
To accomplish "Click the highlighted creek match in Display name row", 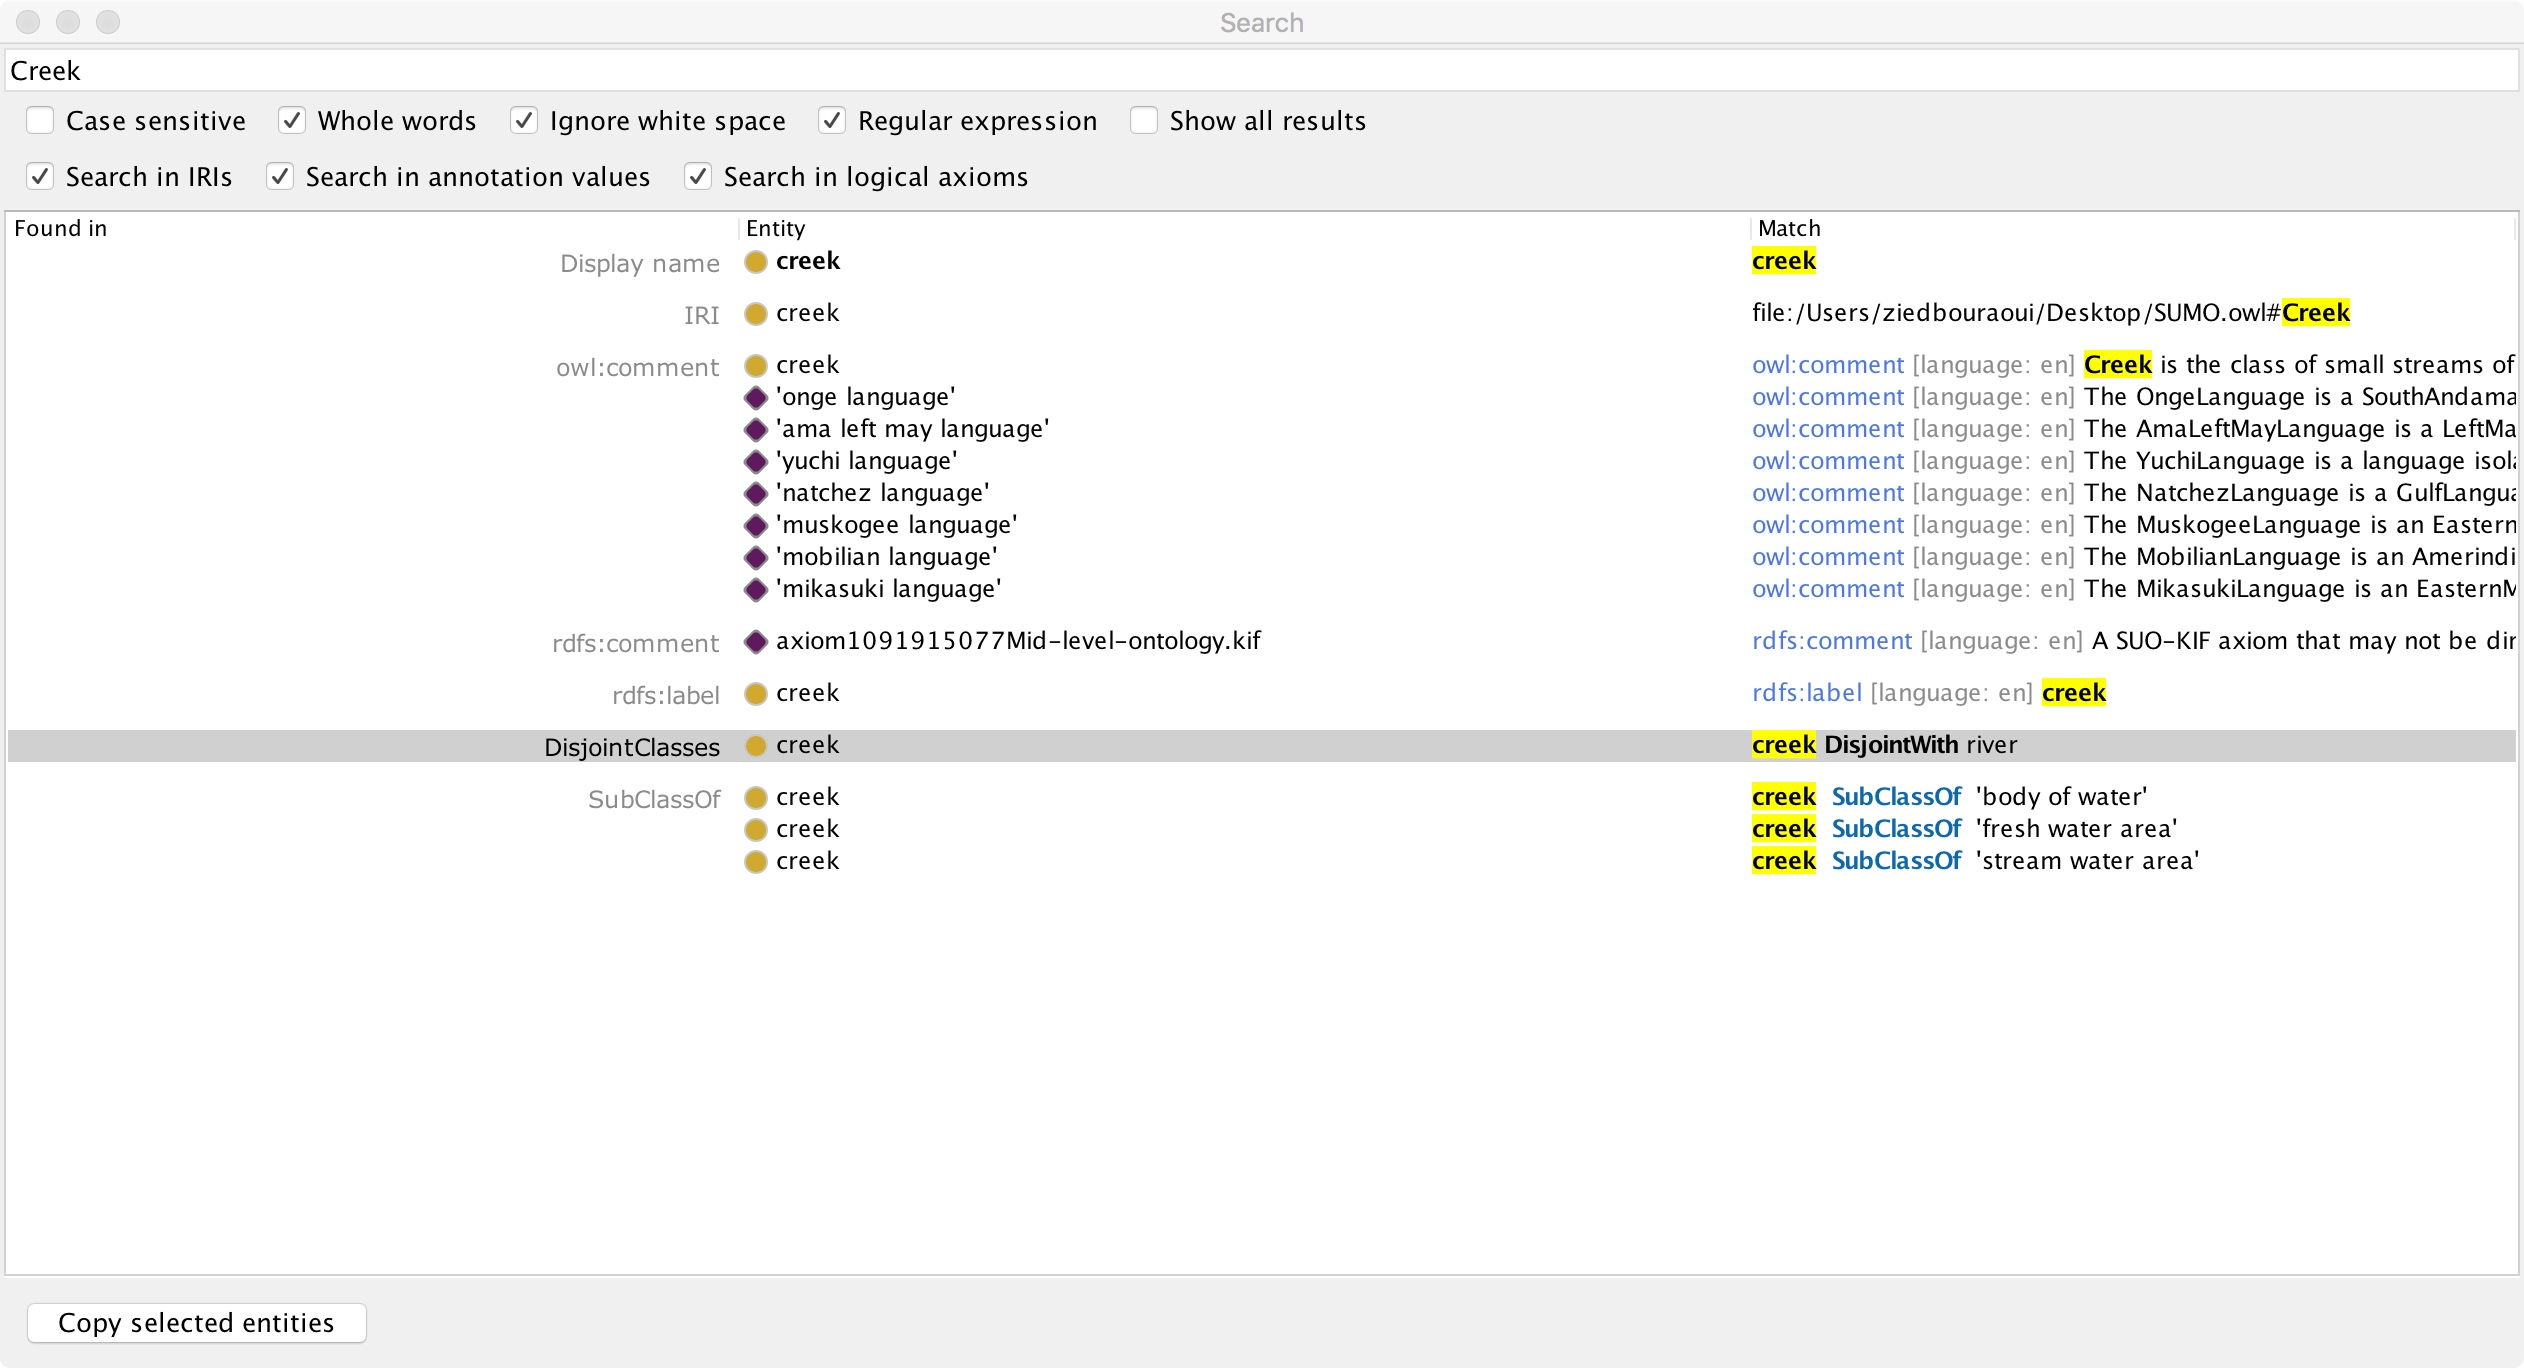I will [1784, 261].
